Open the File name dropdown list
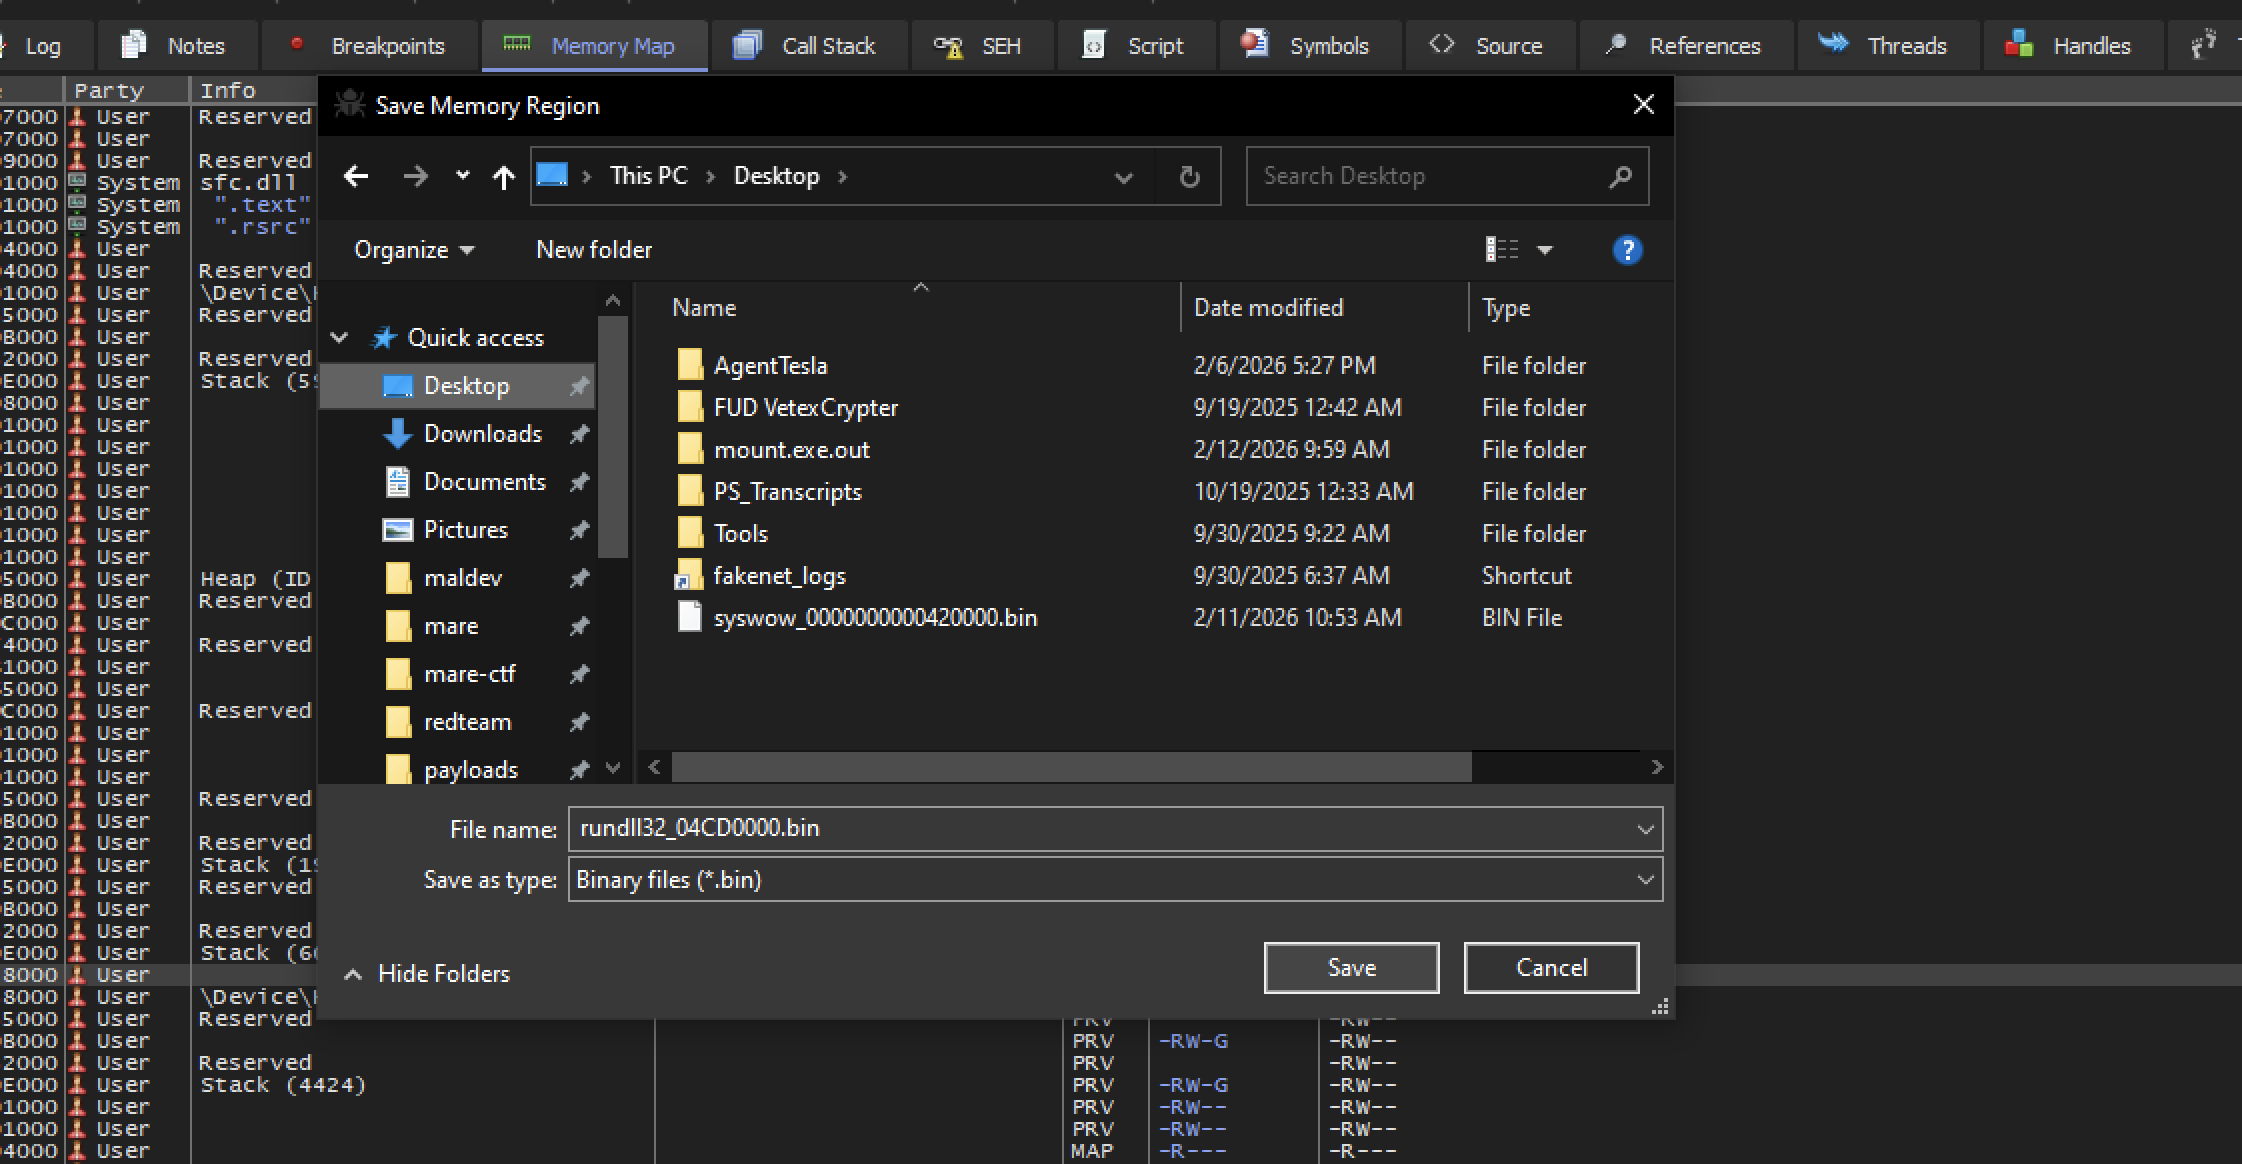Viewport: 2242px width, 1164px height. pos(1645,829)
